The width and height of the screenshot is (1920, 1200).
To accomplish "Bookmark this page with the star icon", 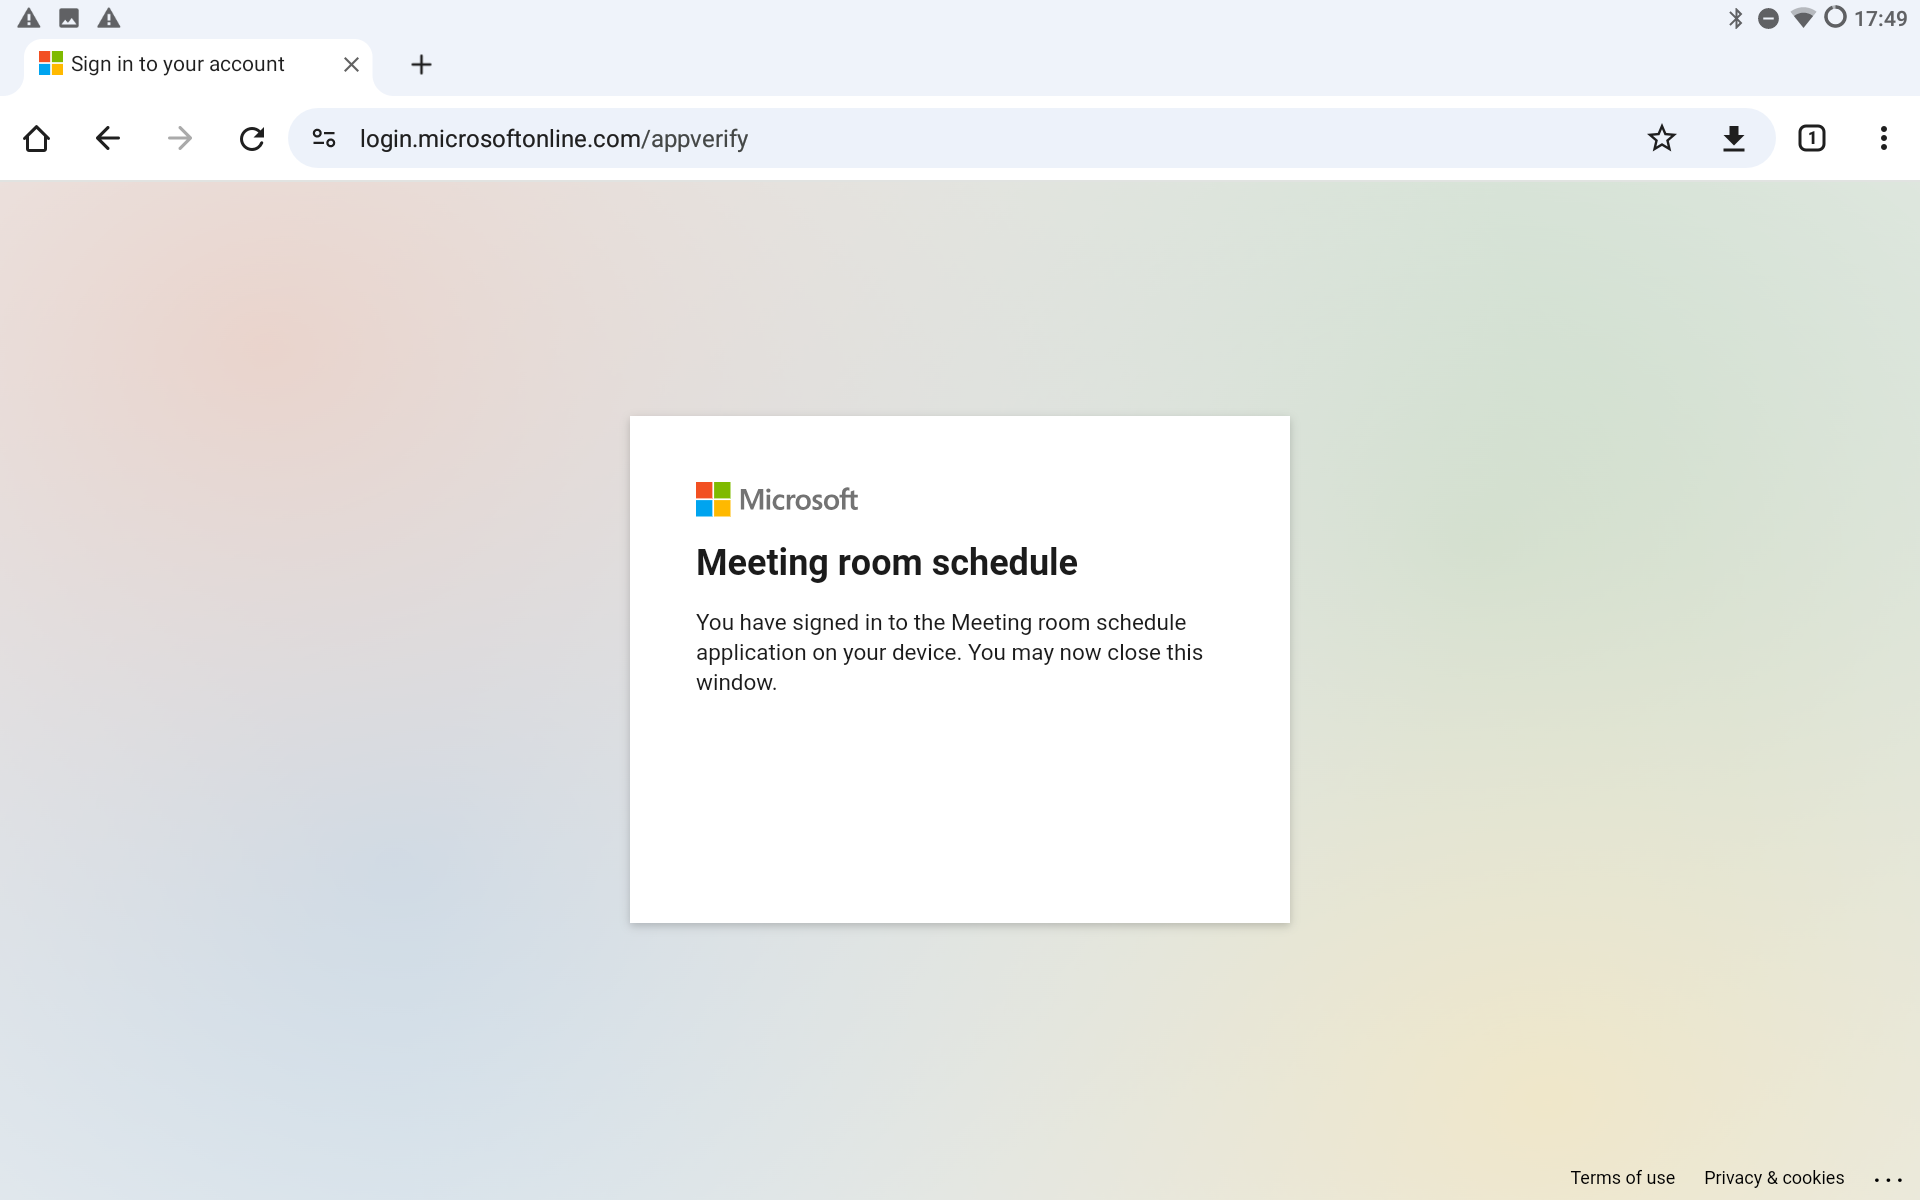I will tap(1662, 138).
